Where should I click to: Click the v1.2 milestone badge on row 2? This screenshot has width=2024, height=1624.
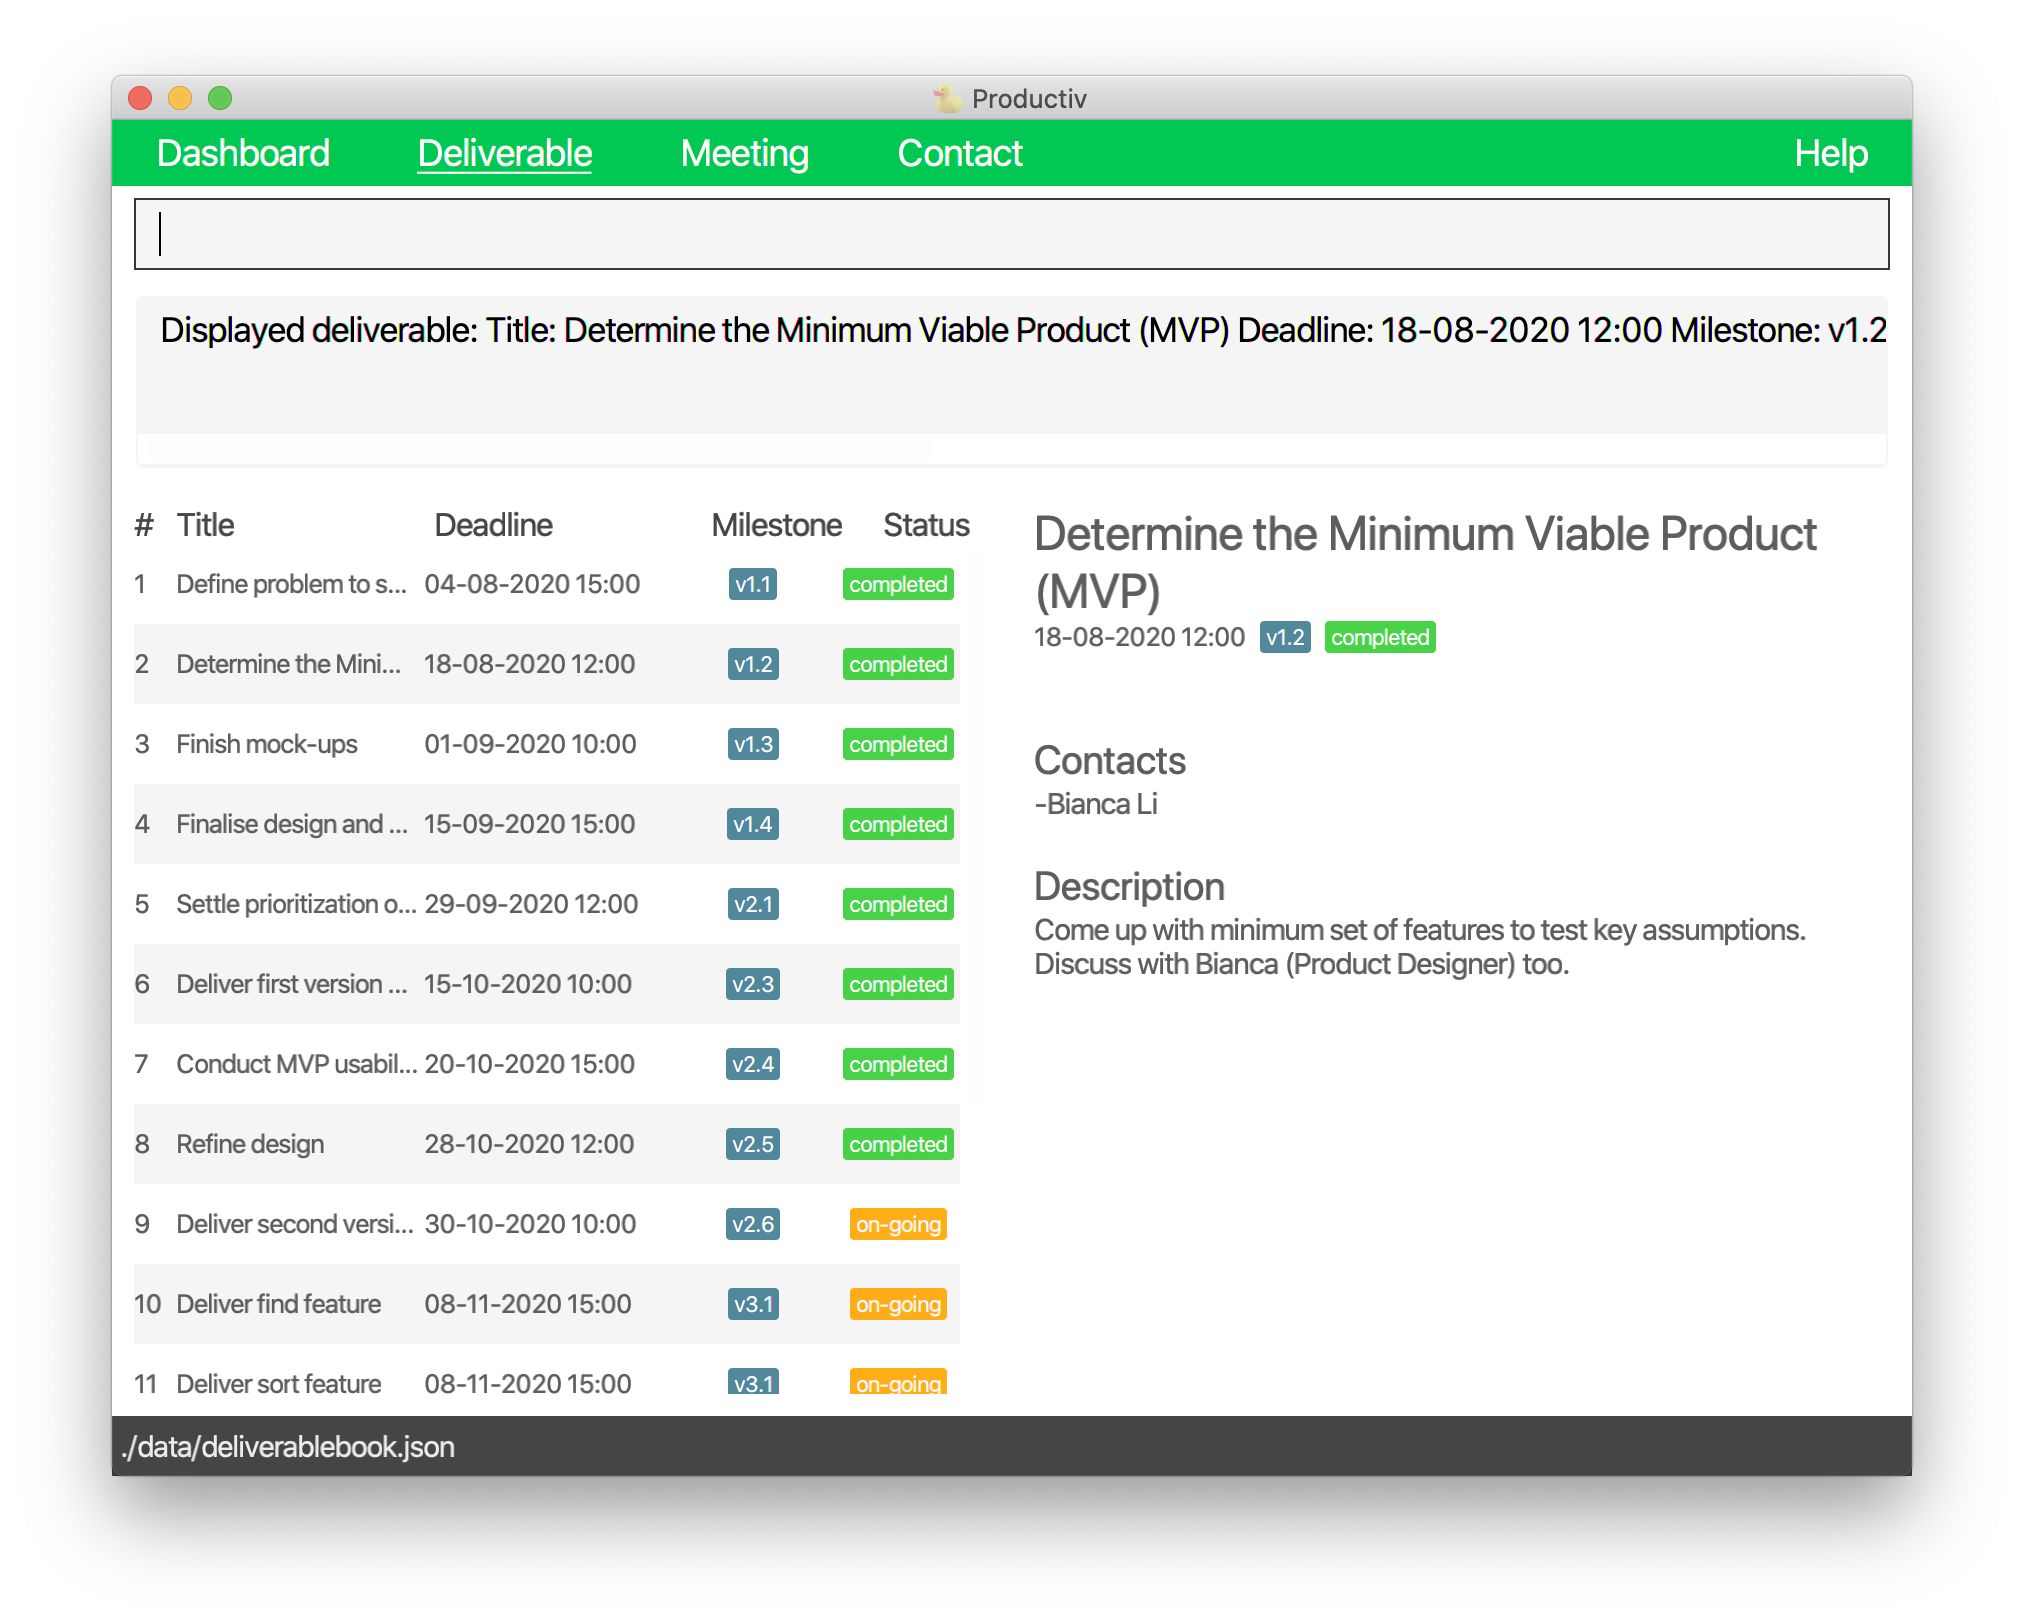coord(750,663)
